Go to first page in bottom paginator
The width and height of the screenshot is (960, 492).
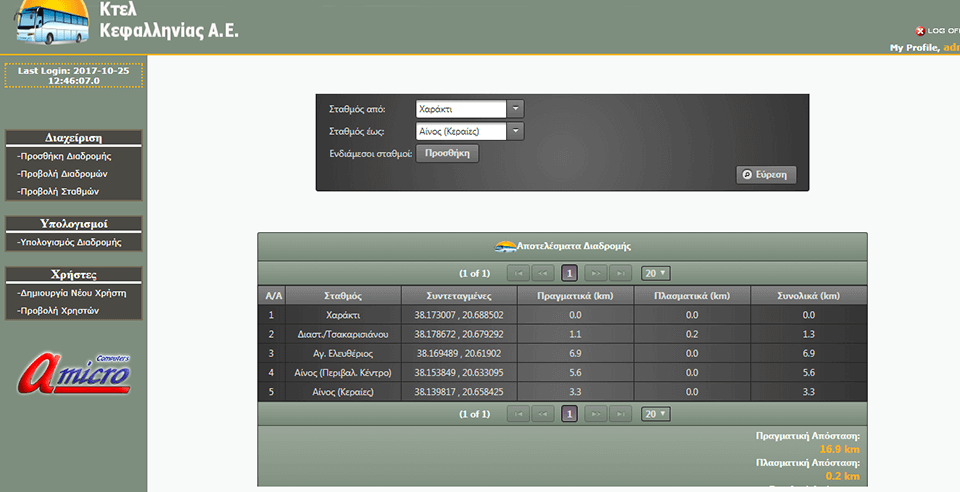coord(517,414)
